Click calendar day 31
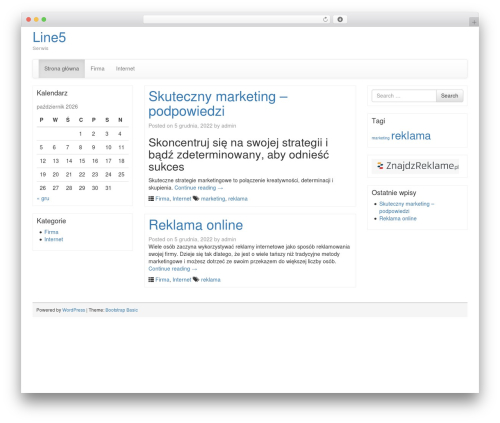The height and width of the screenshot is (423, 500). 108,188
